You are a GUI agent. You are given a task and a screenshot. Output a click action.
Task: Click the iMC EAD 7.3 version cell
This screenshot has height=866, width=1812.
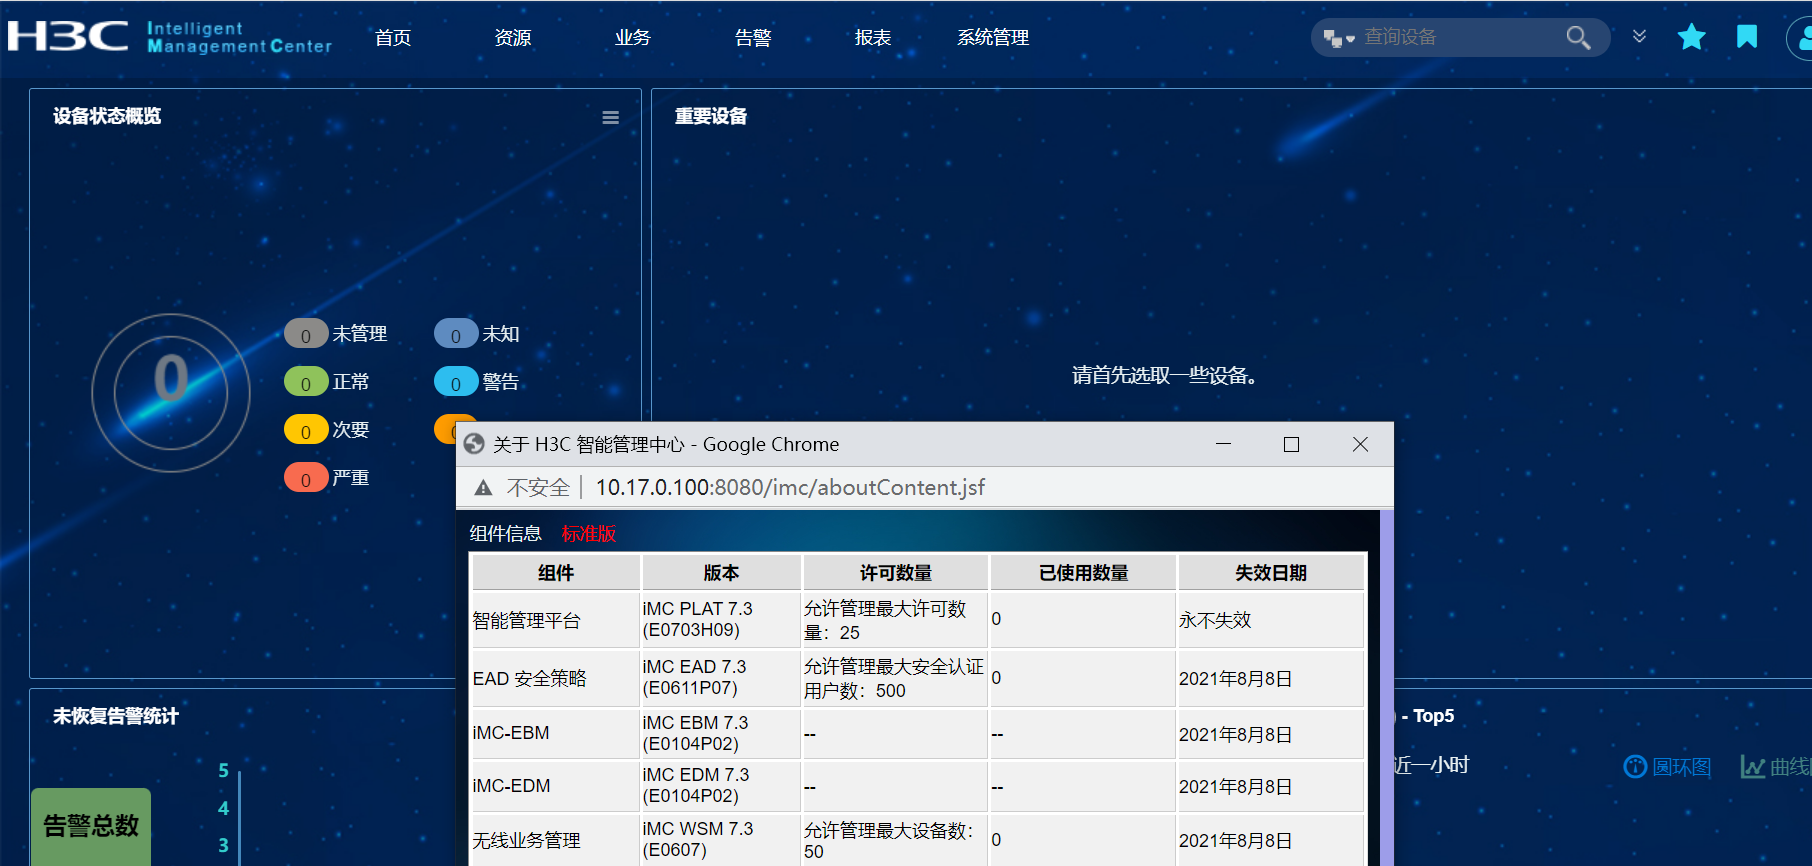pyautogui.click(x=721, y=678)
